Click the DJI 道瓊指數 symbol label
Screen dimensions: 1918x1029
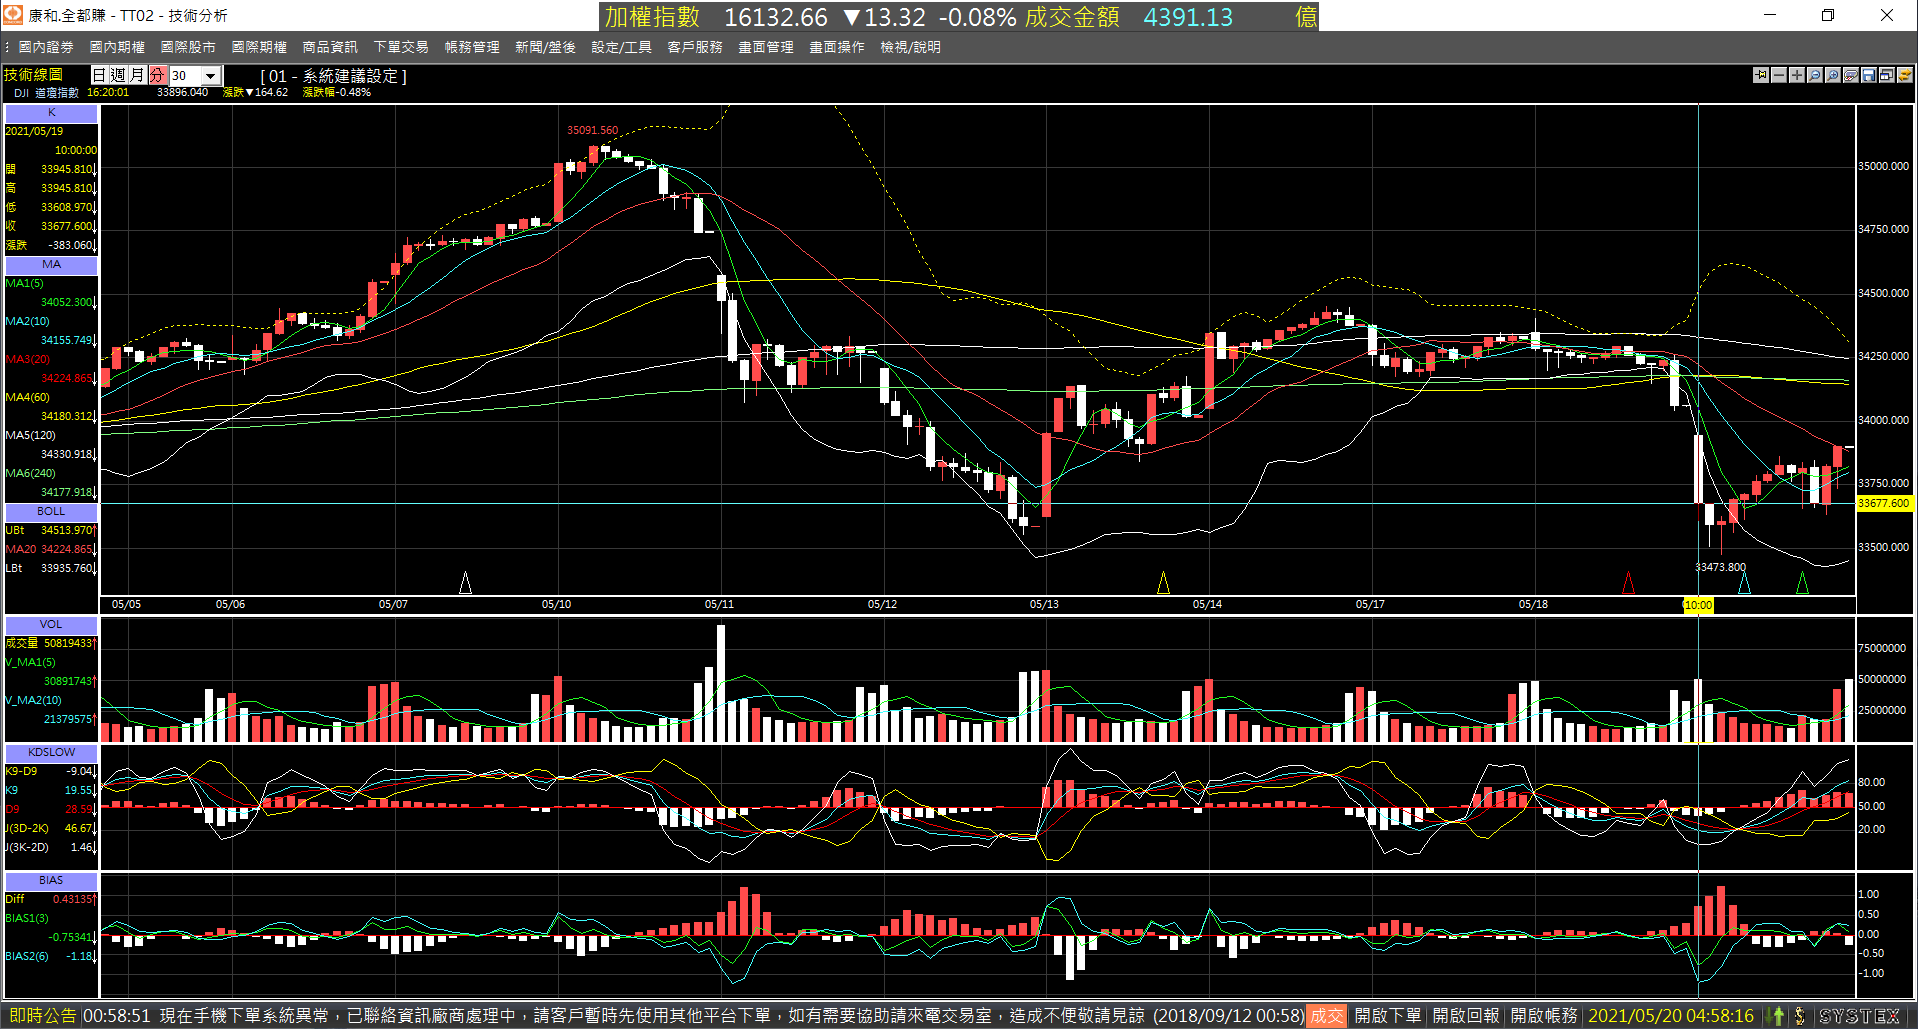(x=46, y=92)
